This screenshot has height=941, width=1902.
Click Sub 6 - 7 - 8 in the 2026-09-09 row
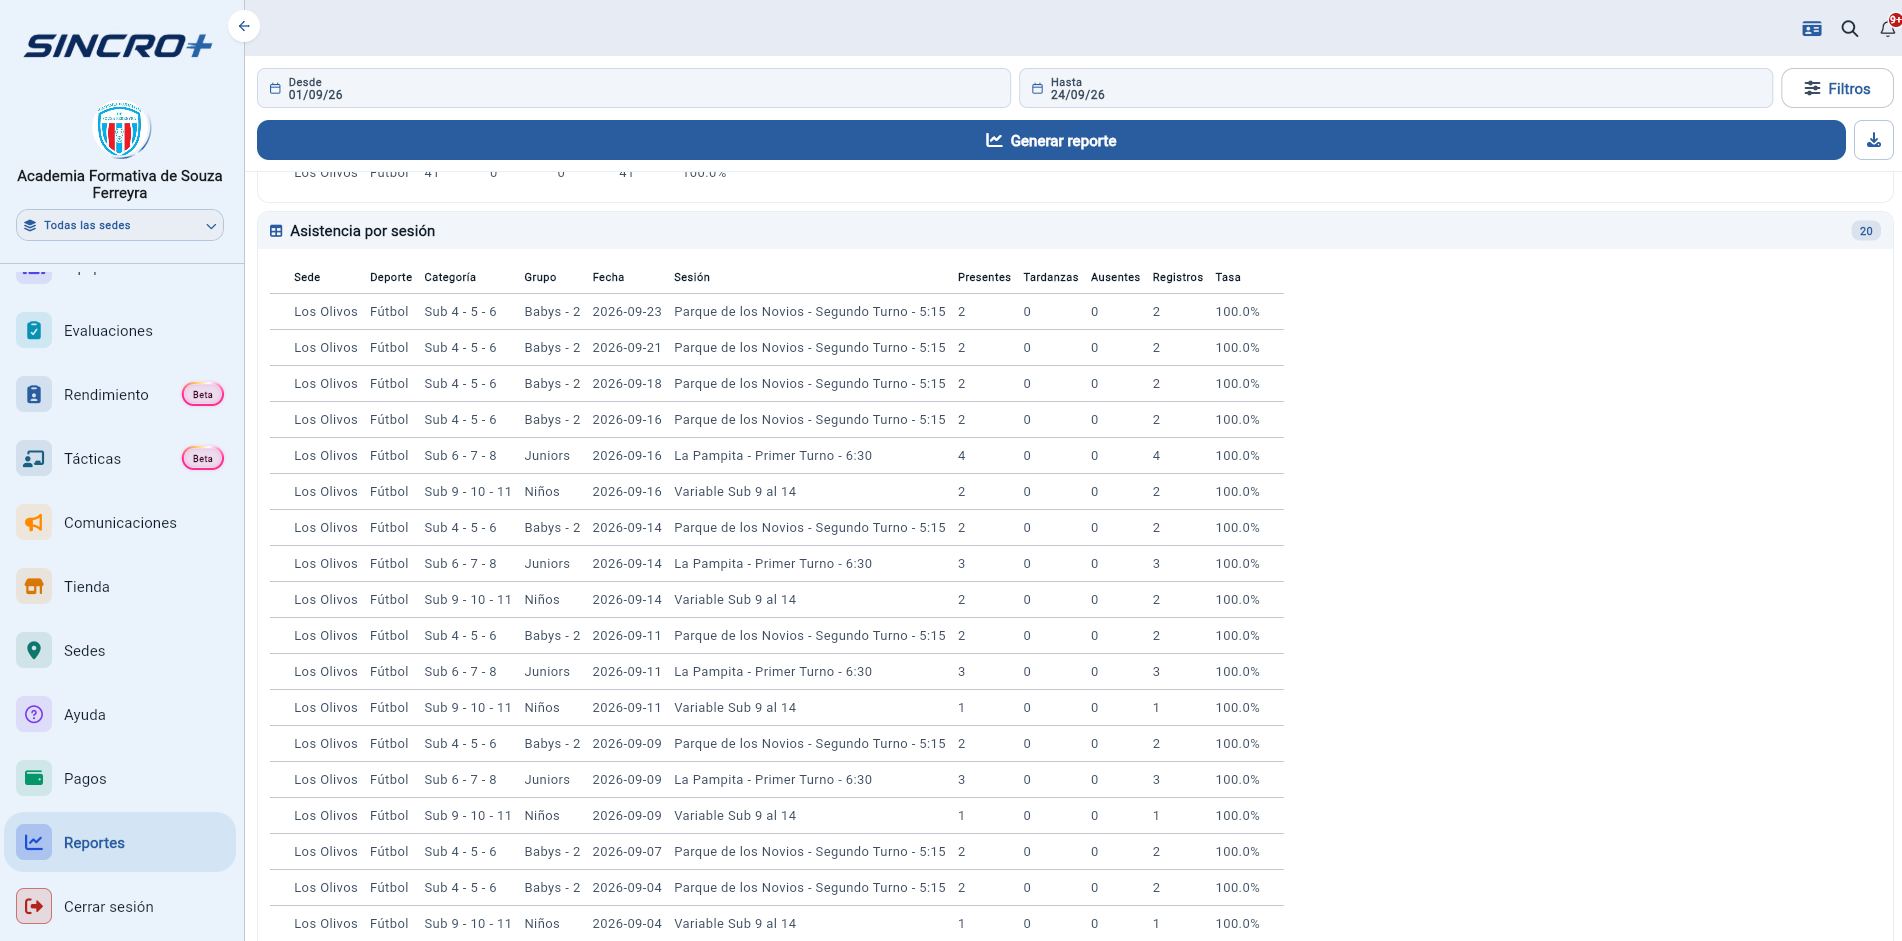click(460, 780)
